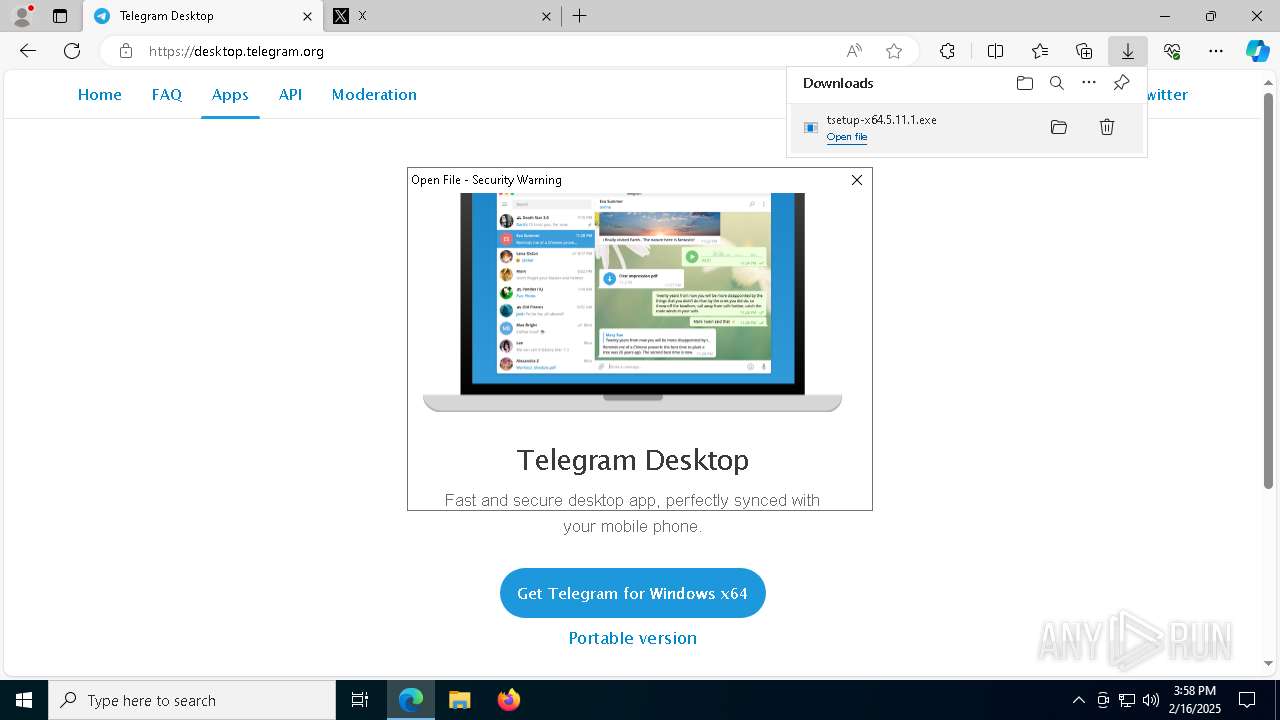This screenshot has width=1280, height=720.
Task: Click the page scrollbar down arrow
Action: tap(1269, 663)
